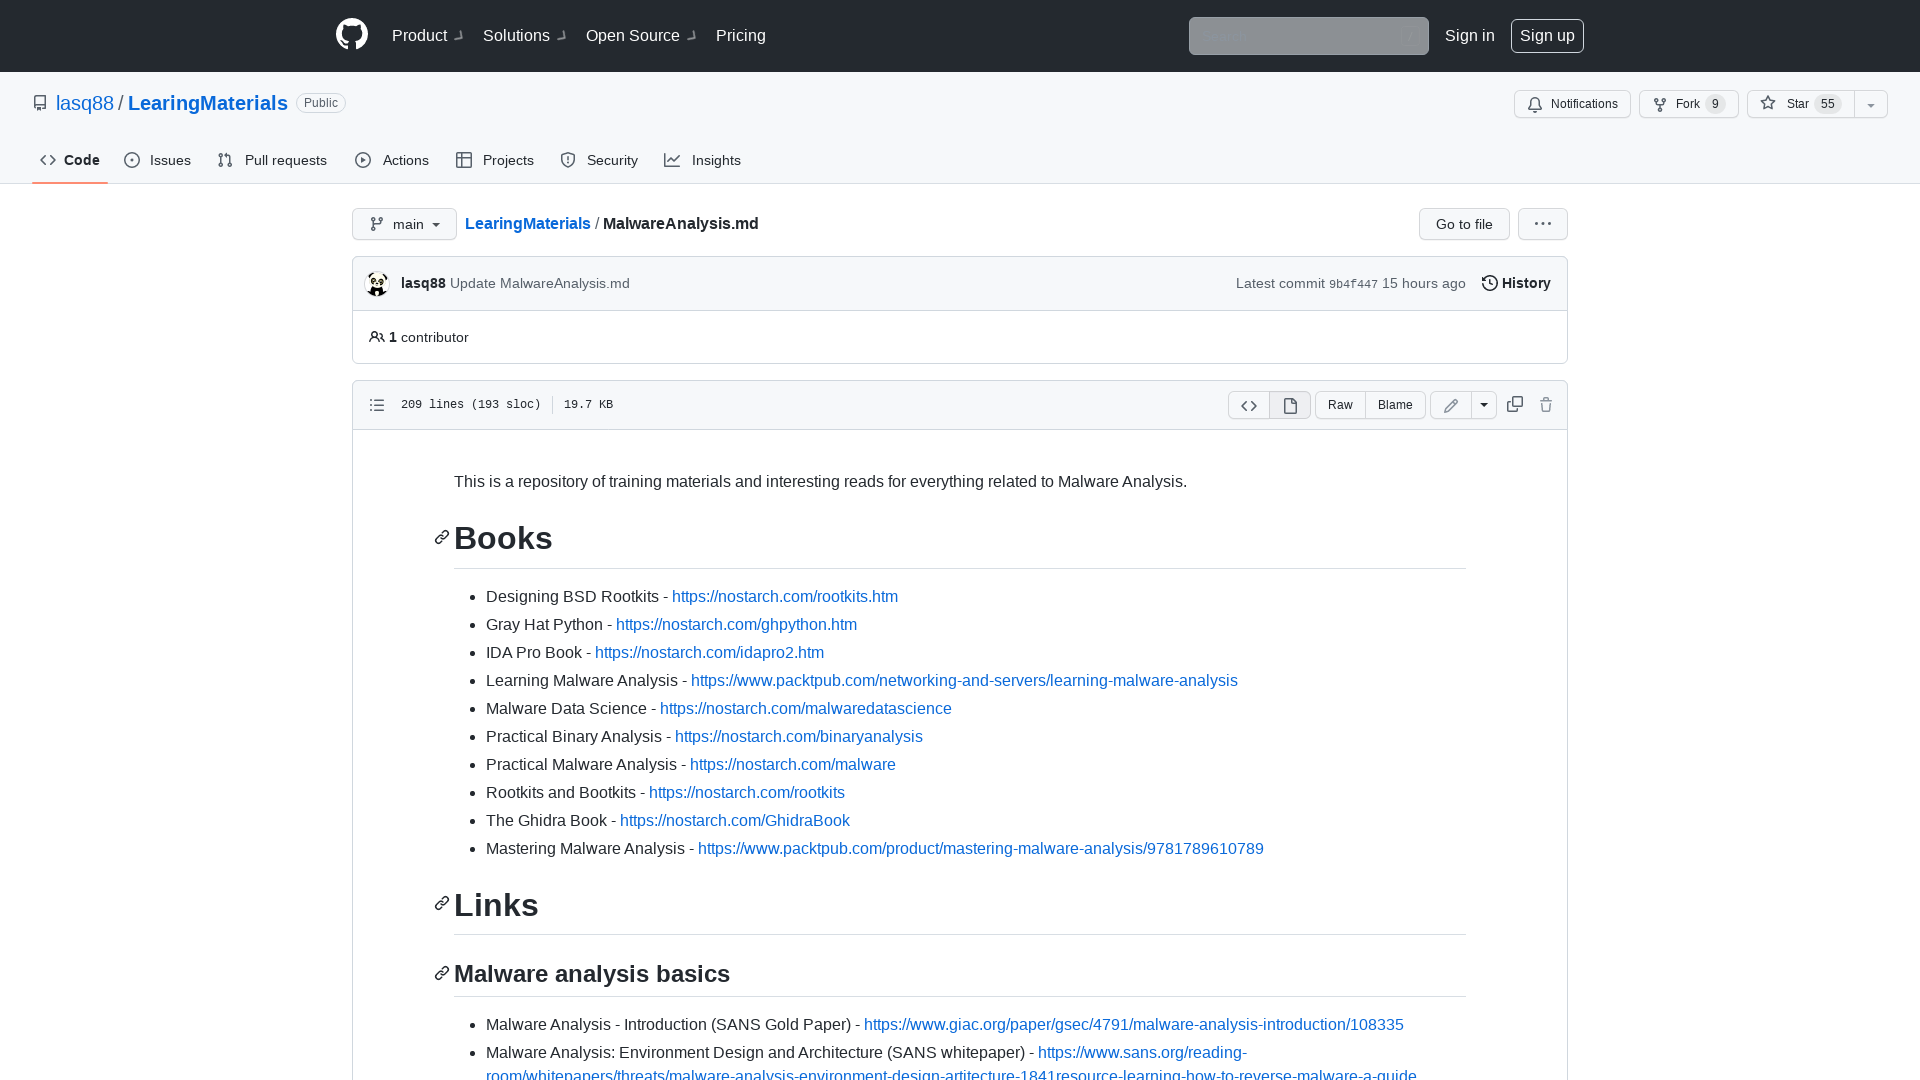Expand the Open Source menu
1920x1080 pixels.
[641, 35]
